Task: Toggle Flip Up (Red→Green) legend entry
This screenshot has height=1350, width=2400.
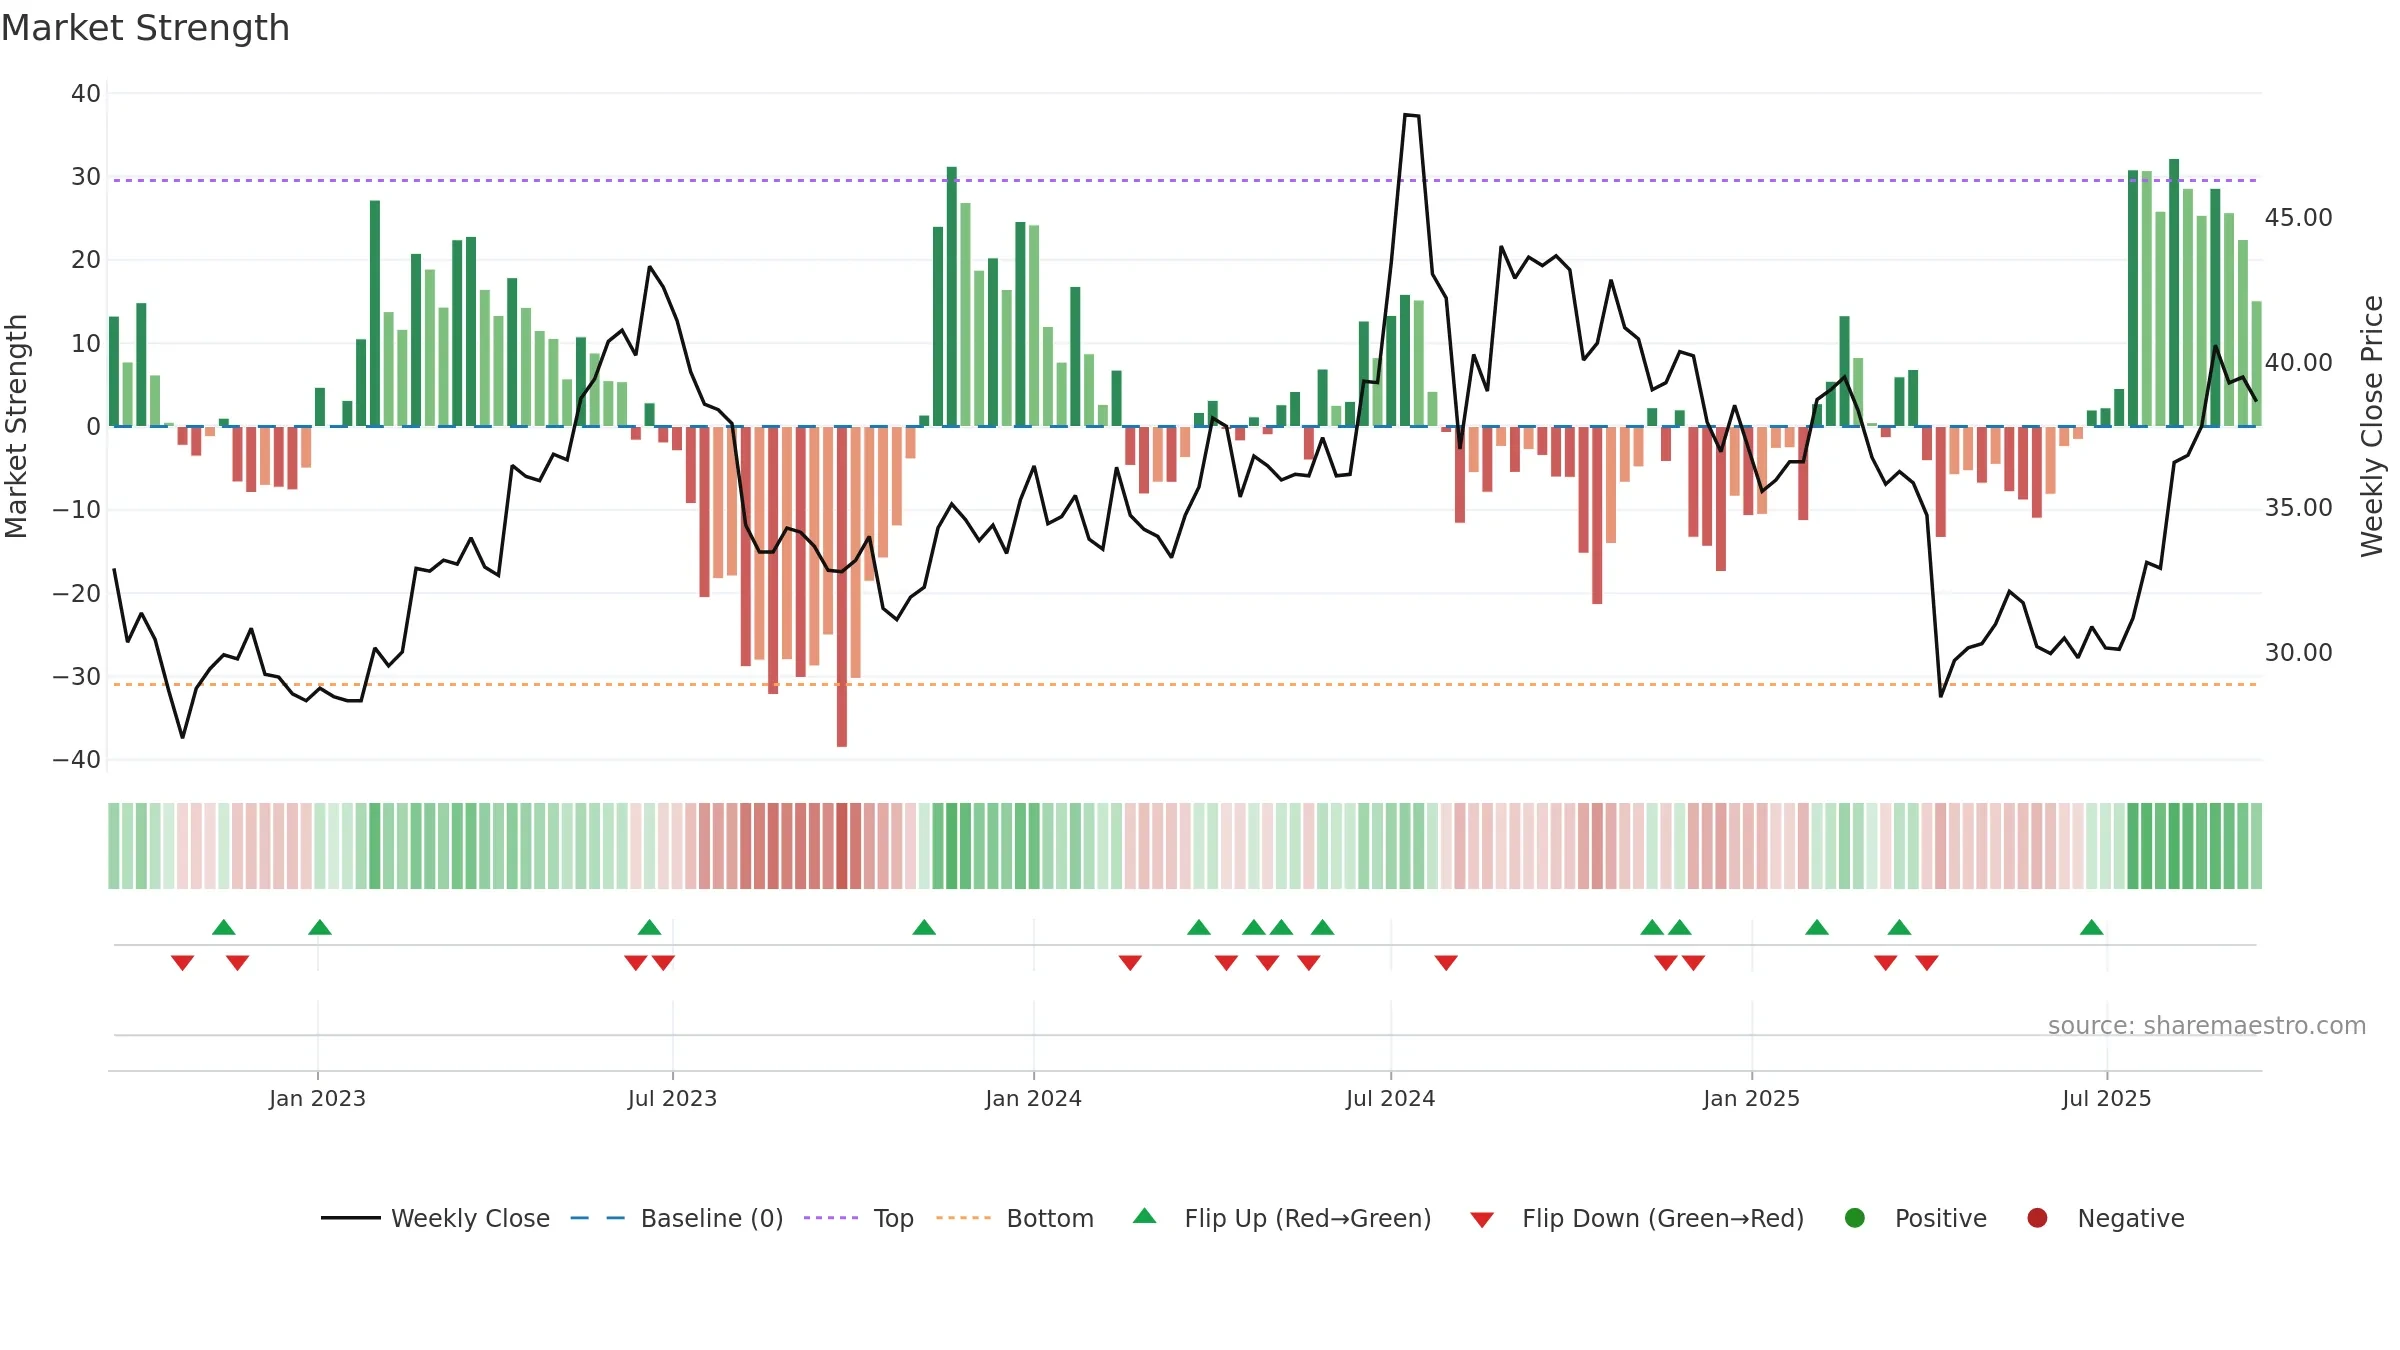Action: pyautogui.click(x=1282, y=1218)
